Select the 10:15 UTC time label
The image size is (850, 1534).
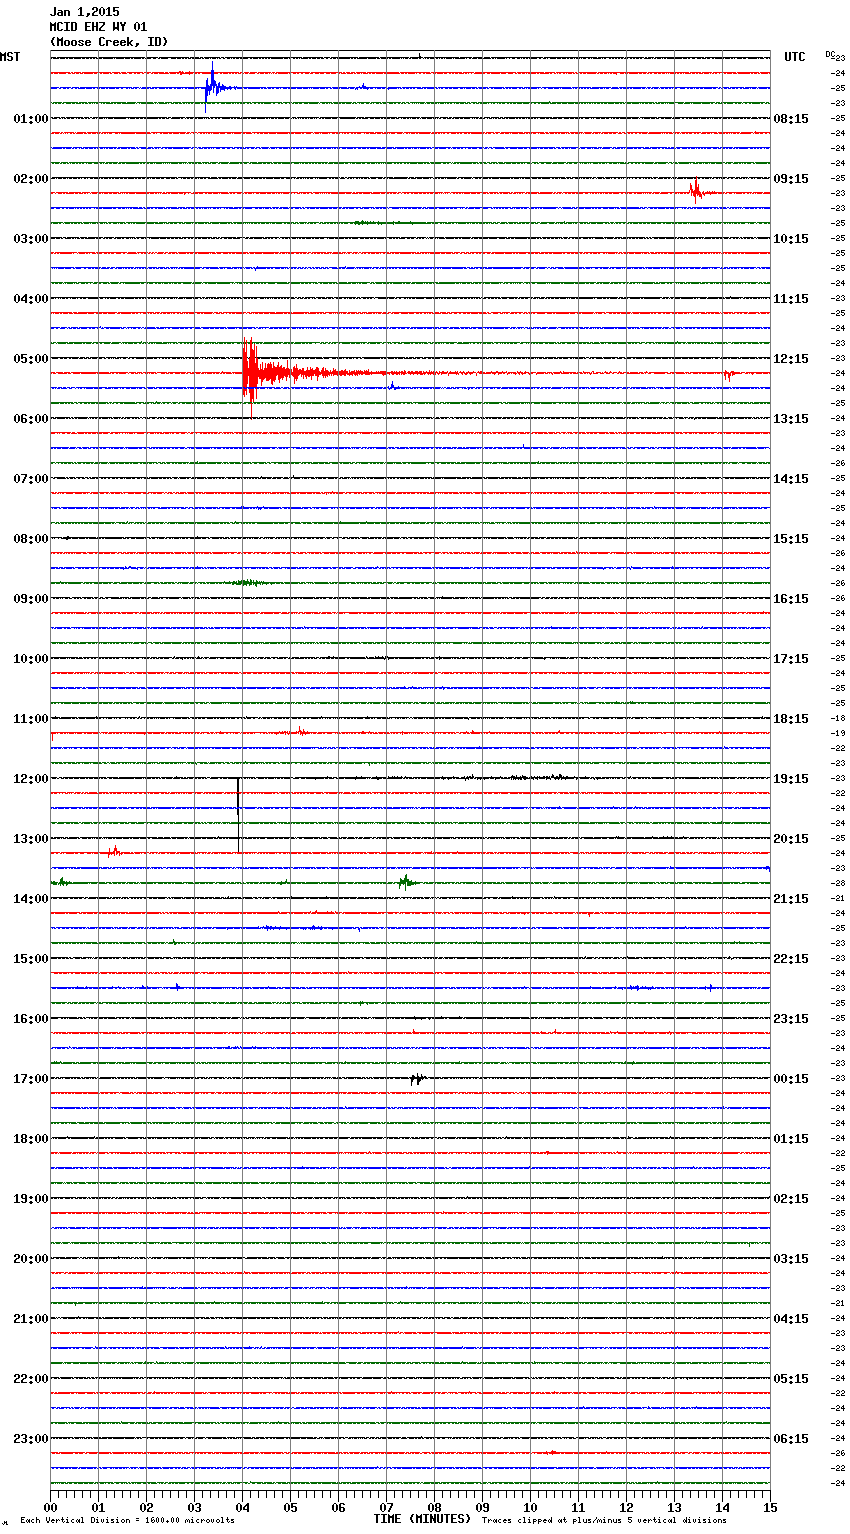791,239
